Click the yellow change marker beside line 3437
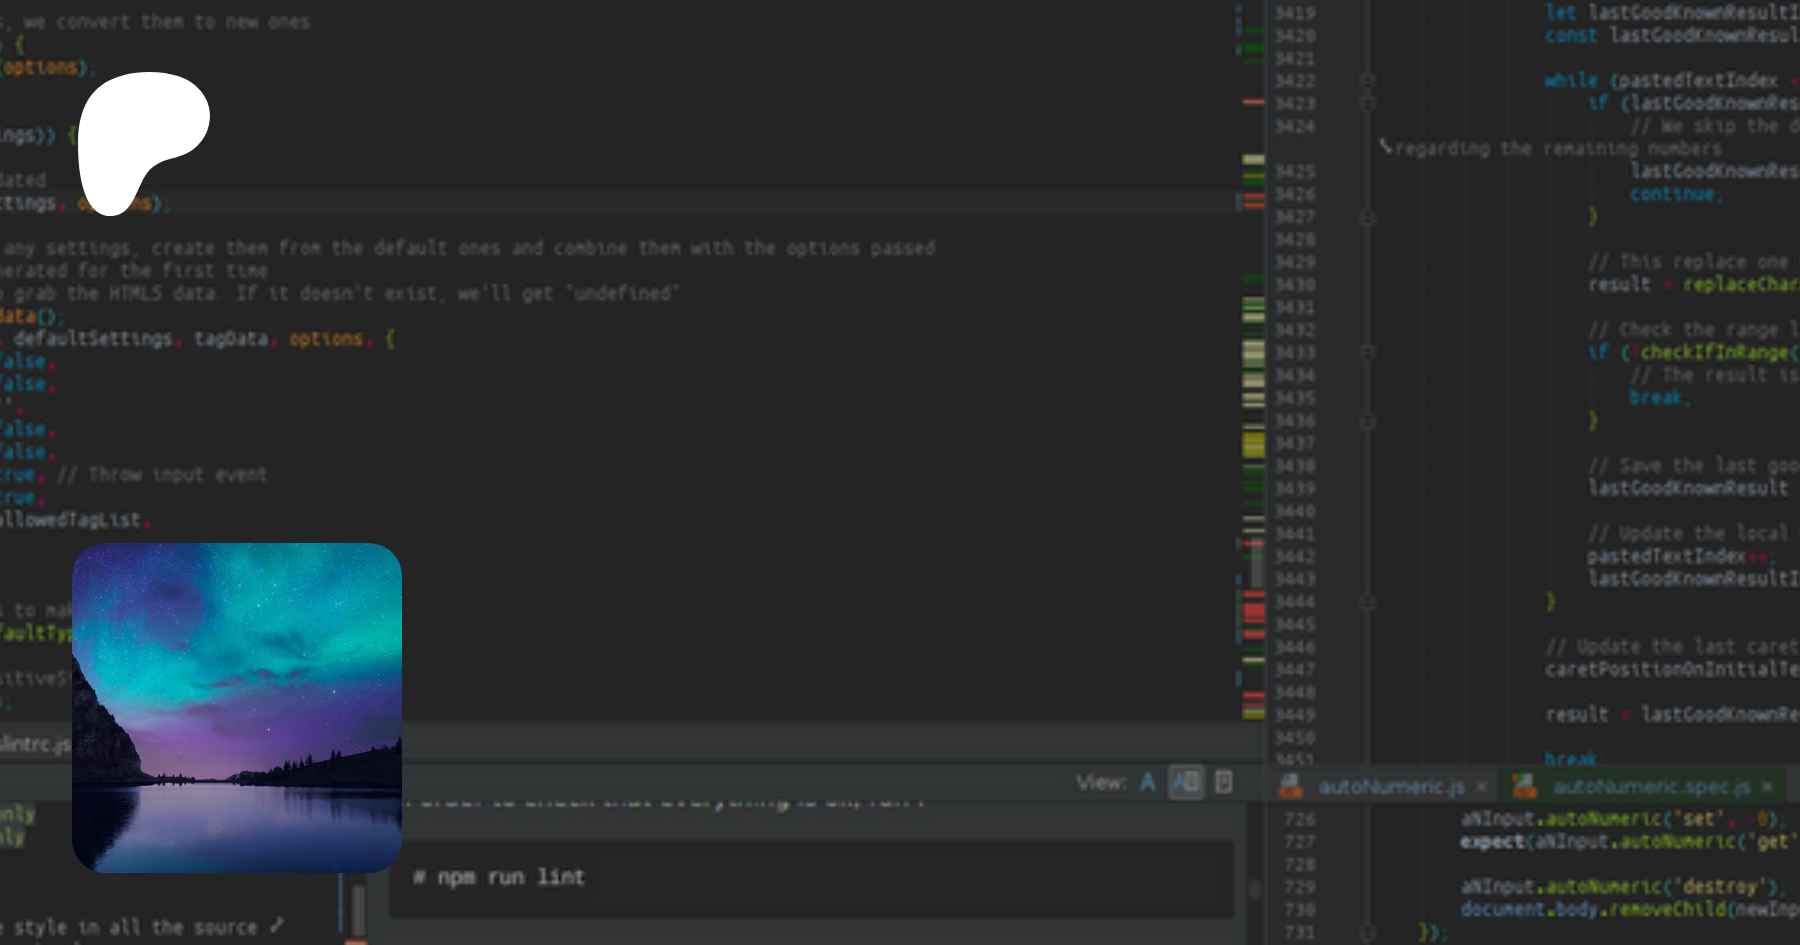This screenshot has height=945, width=1800. coord(1253,443)
